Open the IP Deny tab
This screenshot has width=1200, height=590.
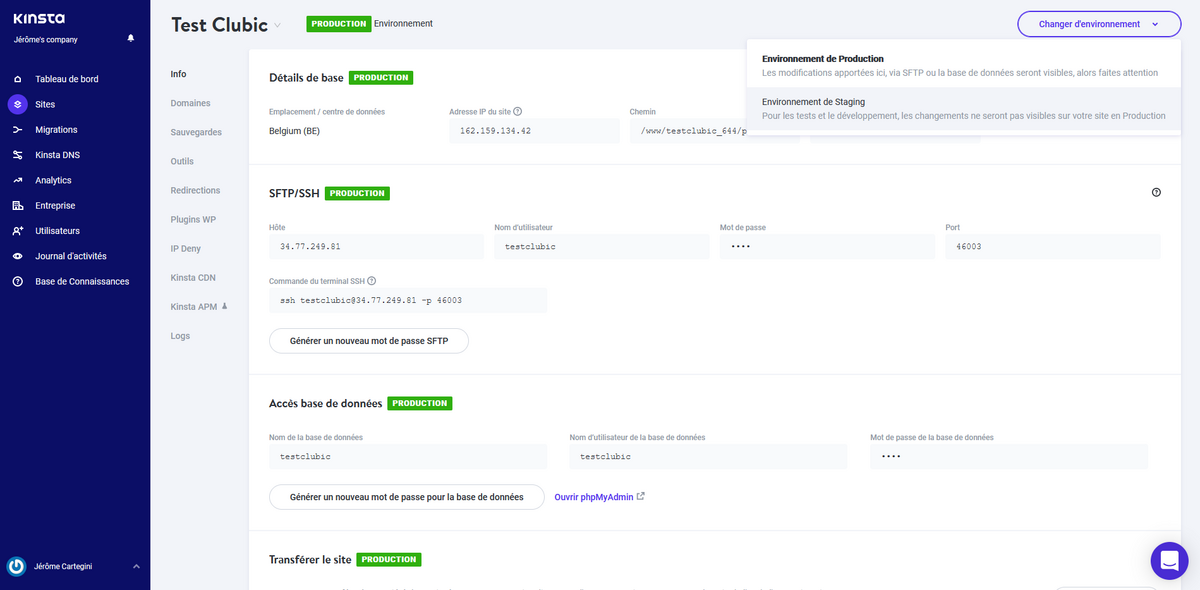point(186,248)
